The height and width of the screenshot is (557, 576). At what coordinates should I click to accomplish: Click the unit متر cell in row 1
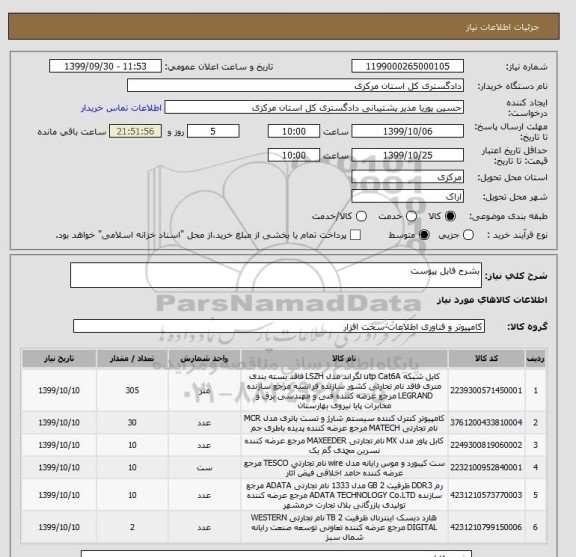click(x=204, y=390)
